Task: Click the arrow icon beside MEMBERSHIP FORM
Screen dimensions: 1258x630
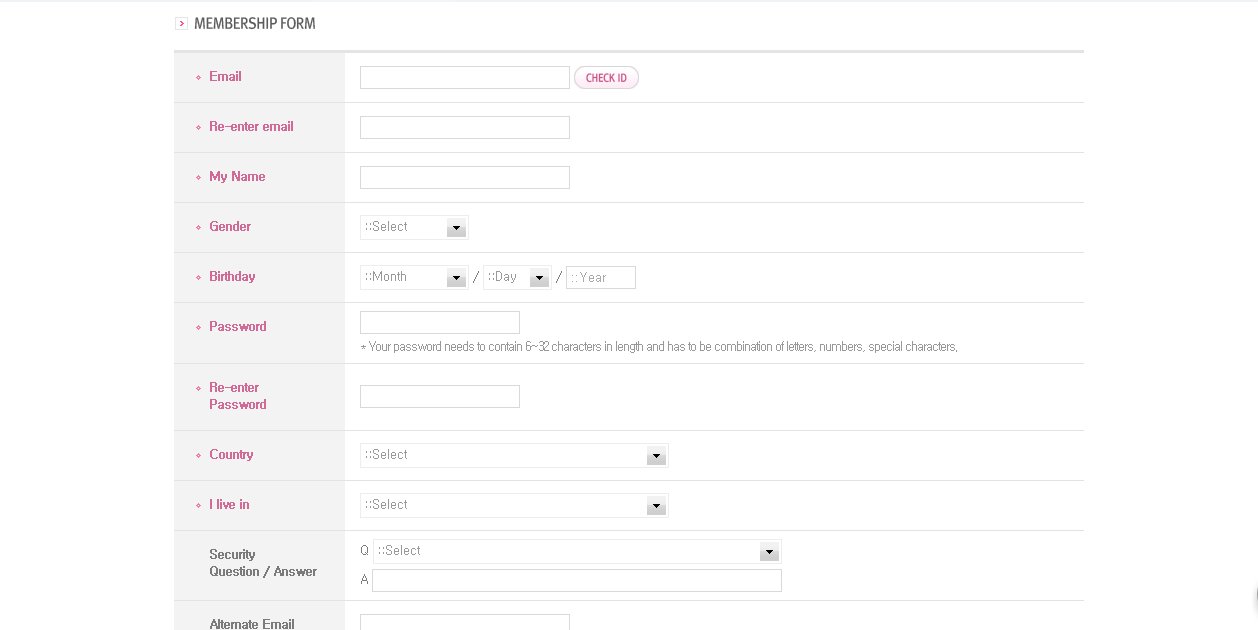Action: tap(181, 23)
